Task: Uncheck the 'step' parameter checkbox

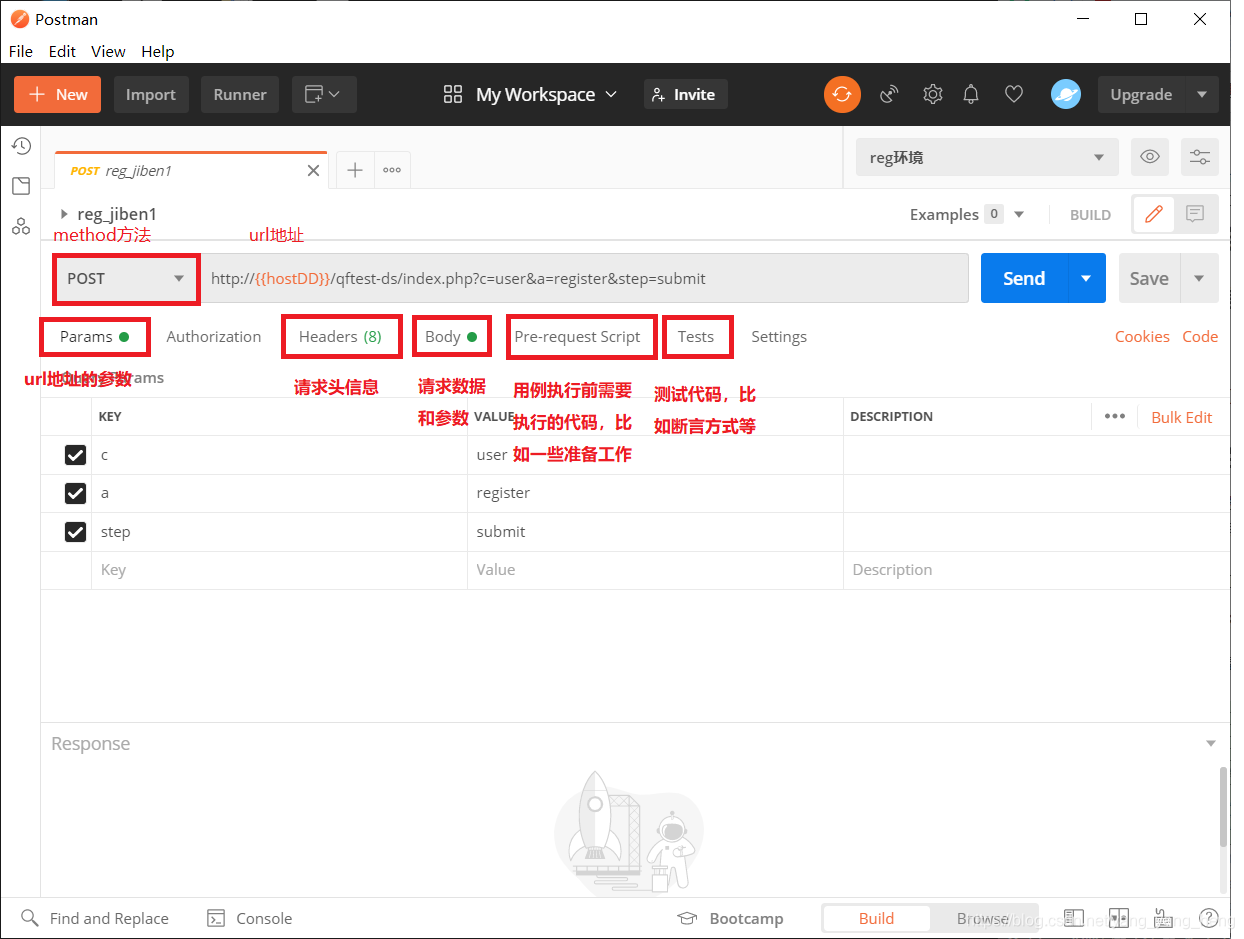Action: [75, 532]
